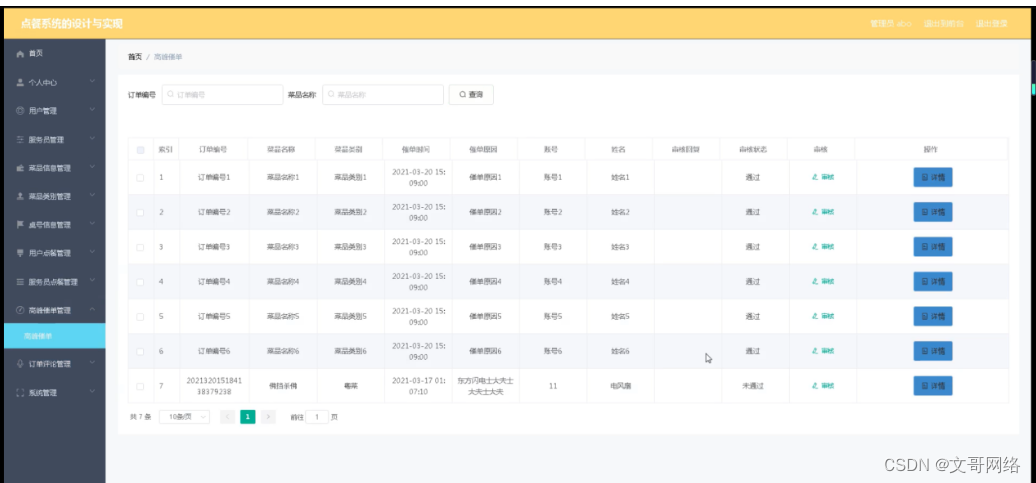Image resolution: width=1036 pixels, height=483 pixels.
Task: Open the 10条/页 page size dropdown
Action: click(184, 417)
